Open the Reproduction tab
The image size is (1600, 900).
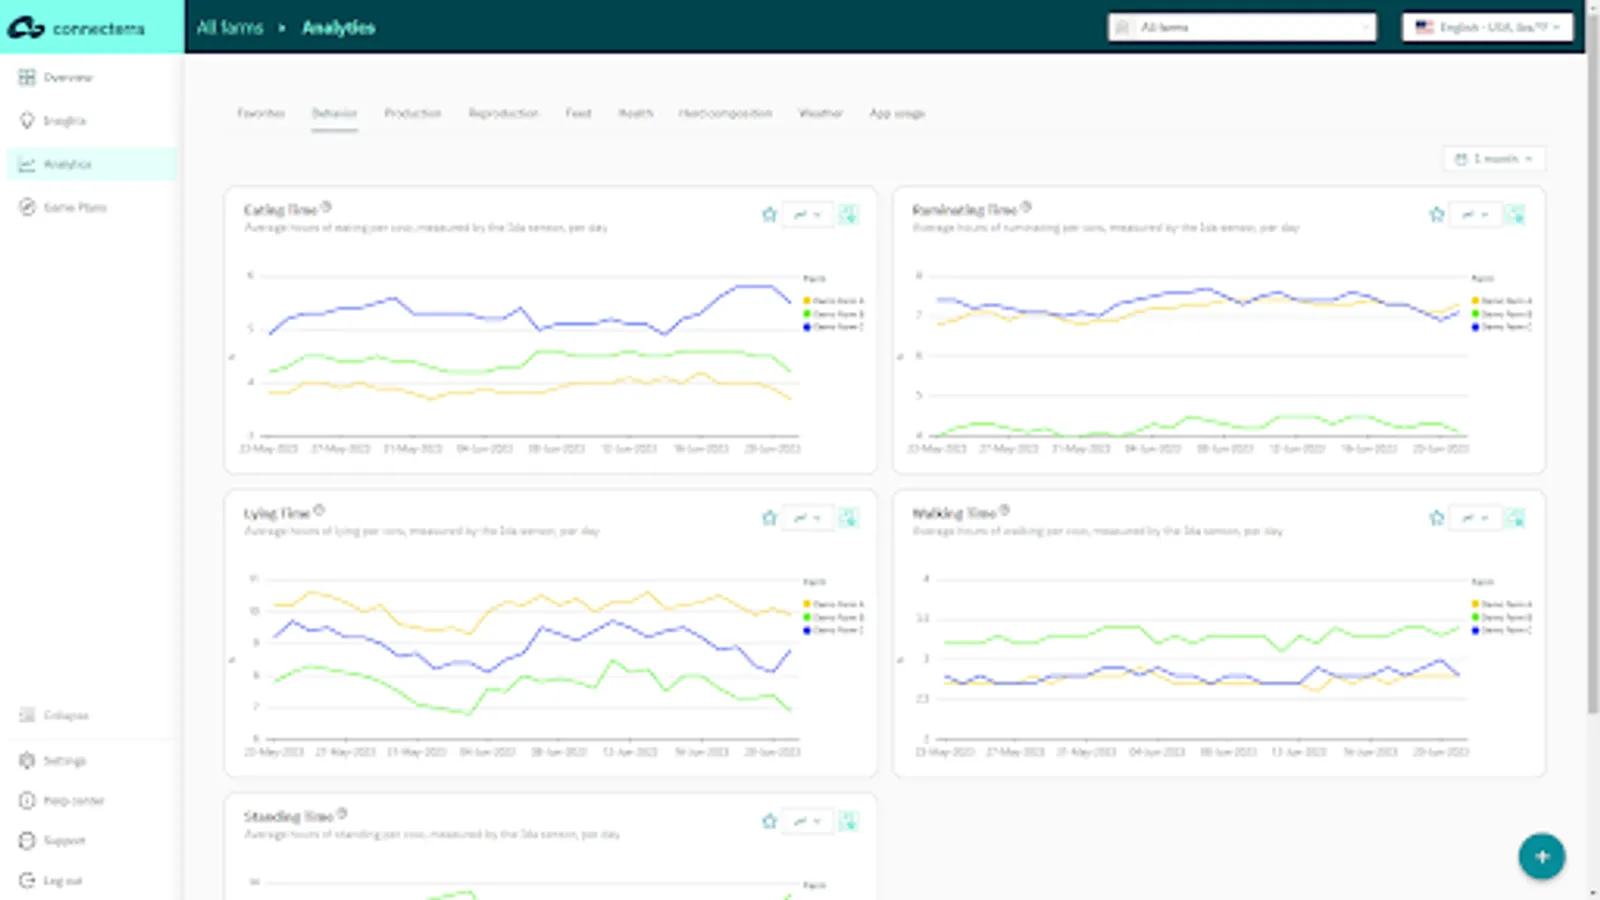click(503, 113)
